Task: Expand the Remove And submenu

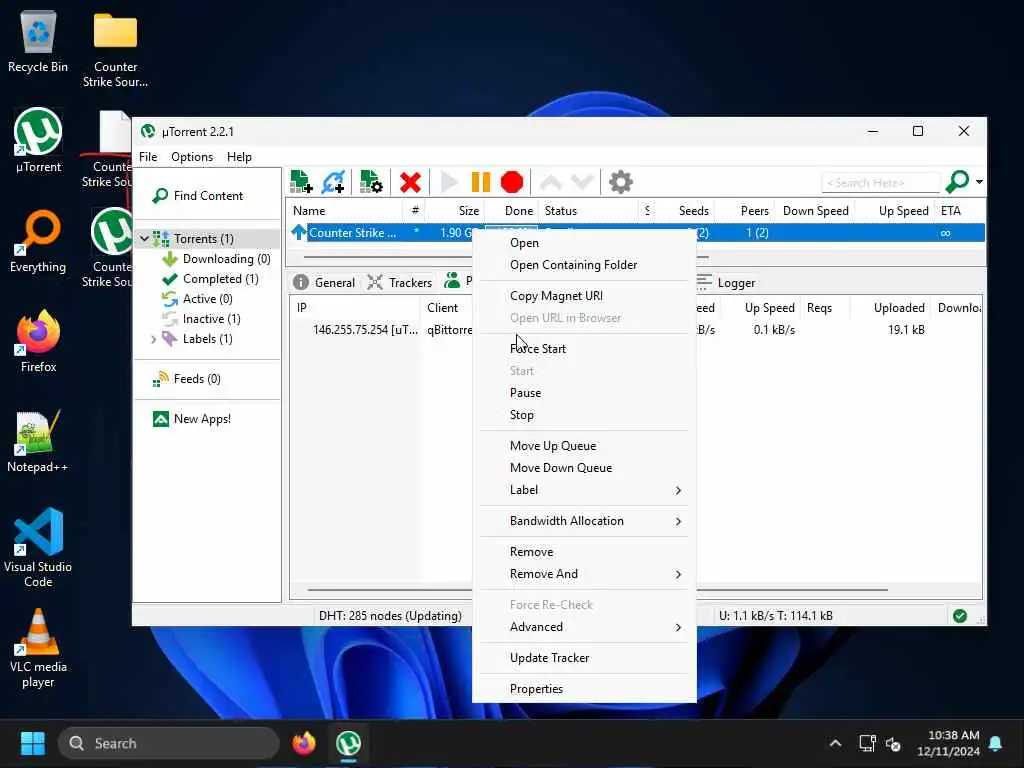Action: click(x=584, y=574)
